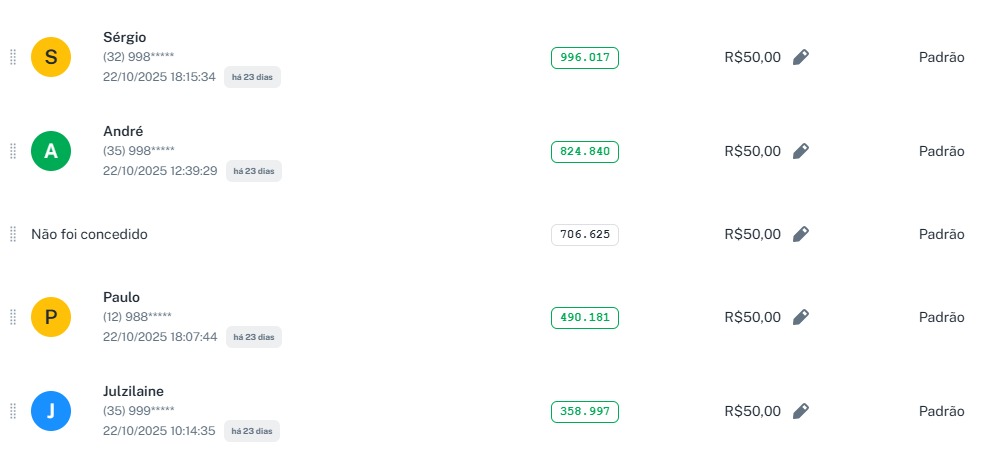Screen dimensions: 1002x473
Task: Click the ungranted number 706.625
Action: coord(585,234)
